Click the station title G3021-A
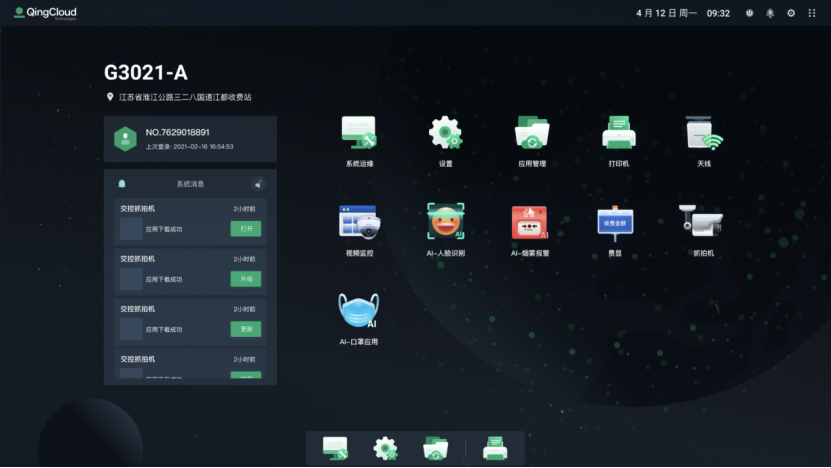The width and height of the screenshot is (831, 468). [x=146, y=73]
